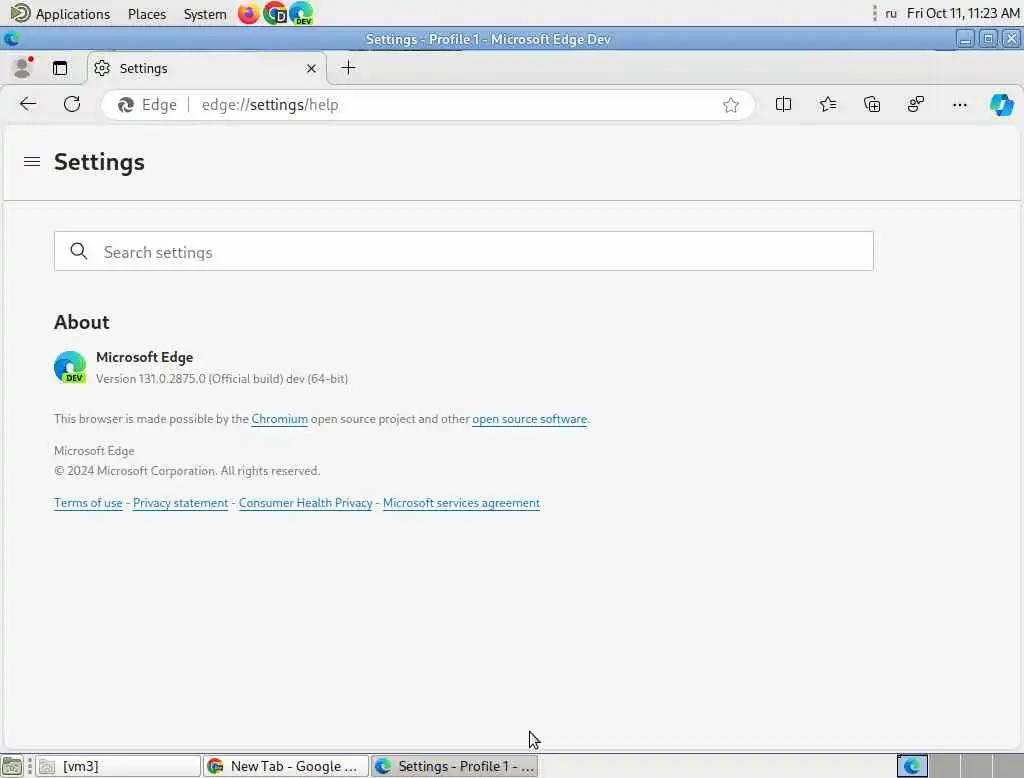1024x778 pixels.
Task: Open a new tab with the plus button
Action: pyautogui.click(x=349, y=68)
